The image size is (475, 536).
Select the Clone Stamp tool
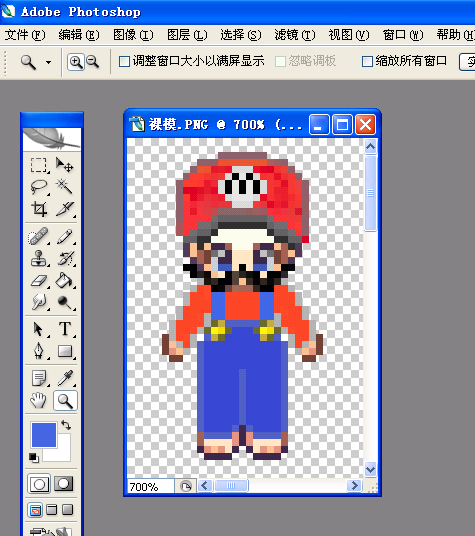(39, 258)
